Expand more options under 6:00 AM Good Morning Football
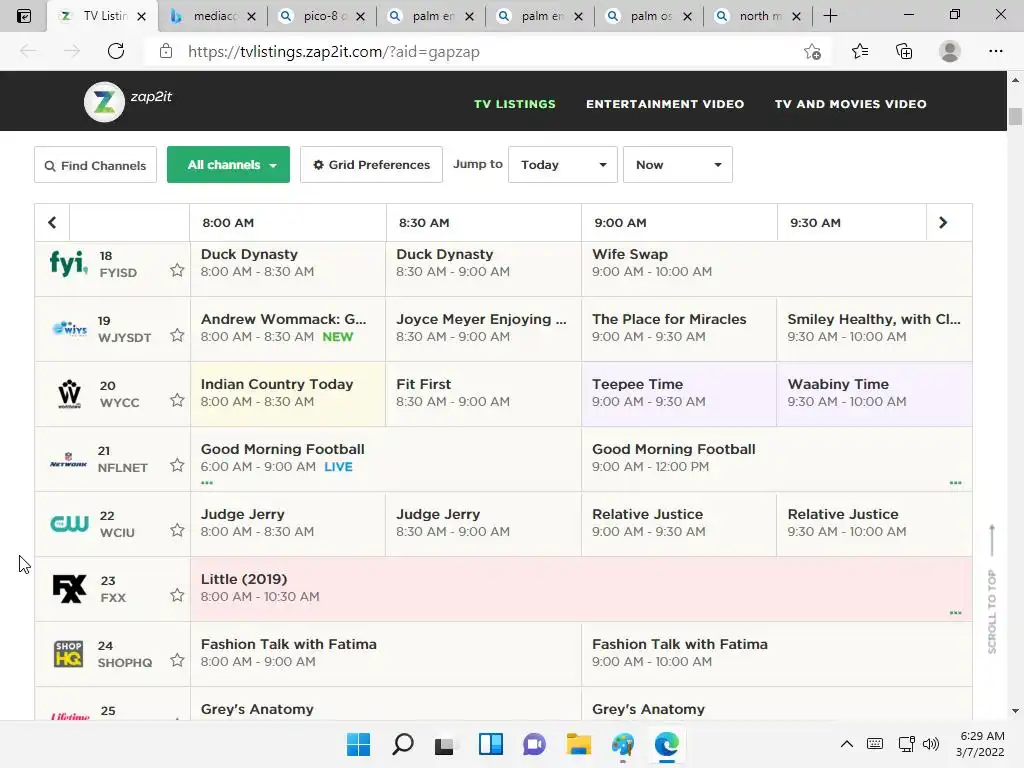Screen dimensions: 1024x768 207,483
